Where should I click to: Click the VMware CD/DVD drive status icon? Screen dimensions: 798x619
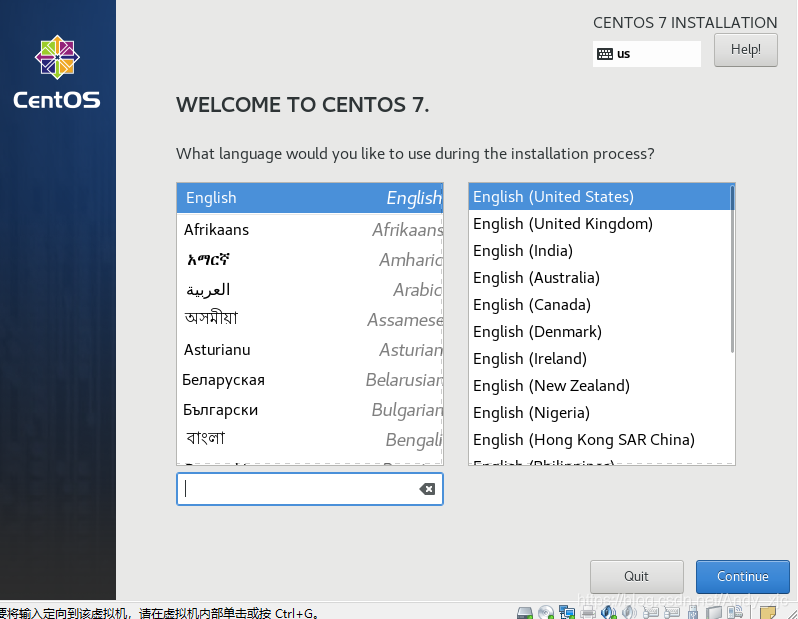click(x=546, y=612)
